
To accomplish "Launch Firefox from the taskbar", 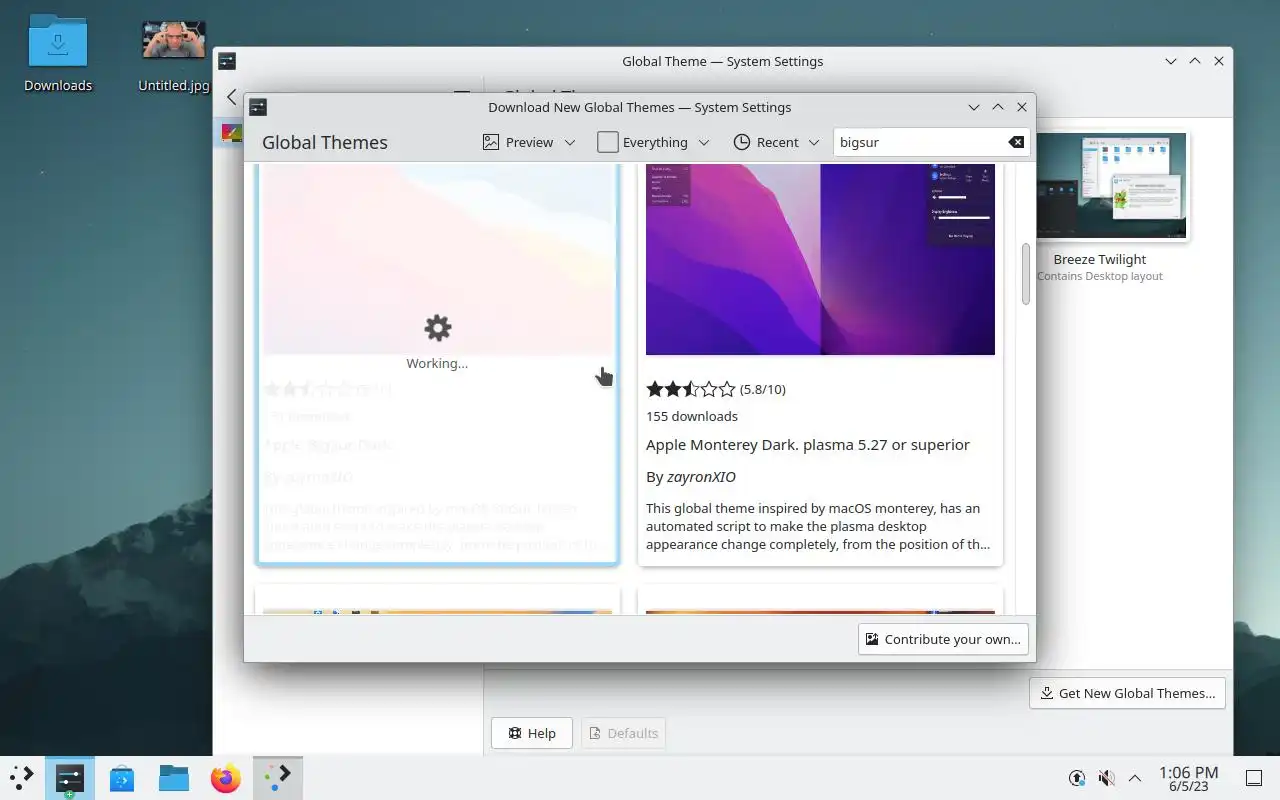I will click(x=226, y=778).
